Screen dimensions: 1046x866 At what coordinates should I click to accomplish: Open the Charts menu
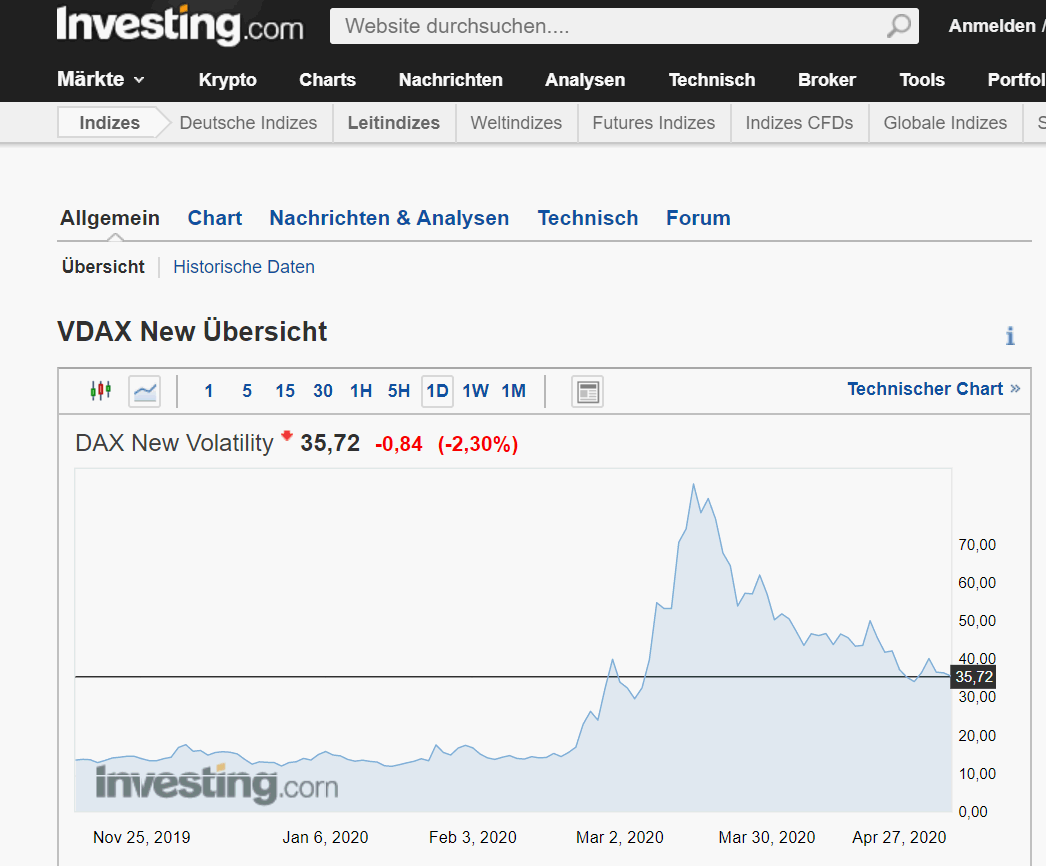coord(328,80)
